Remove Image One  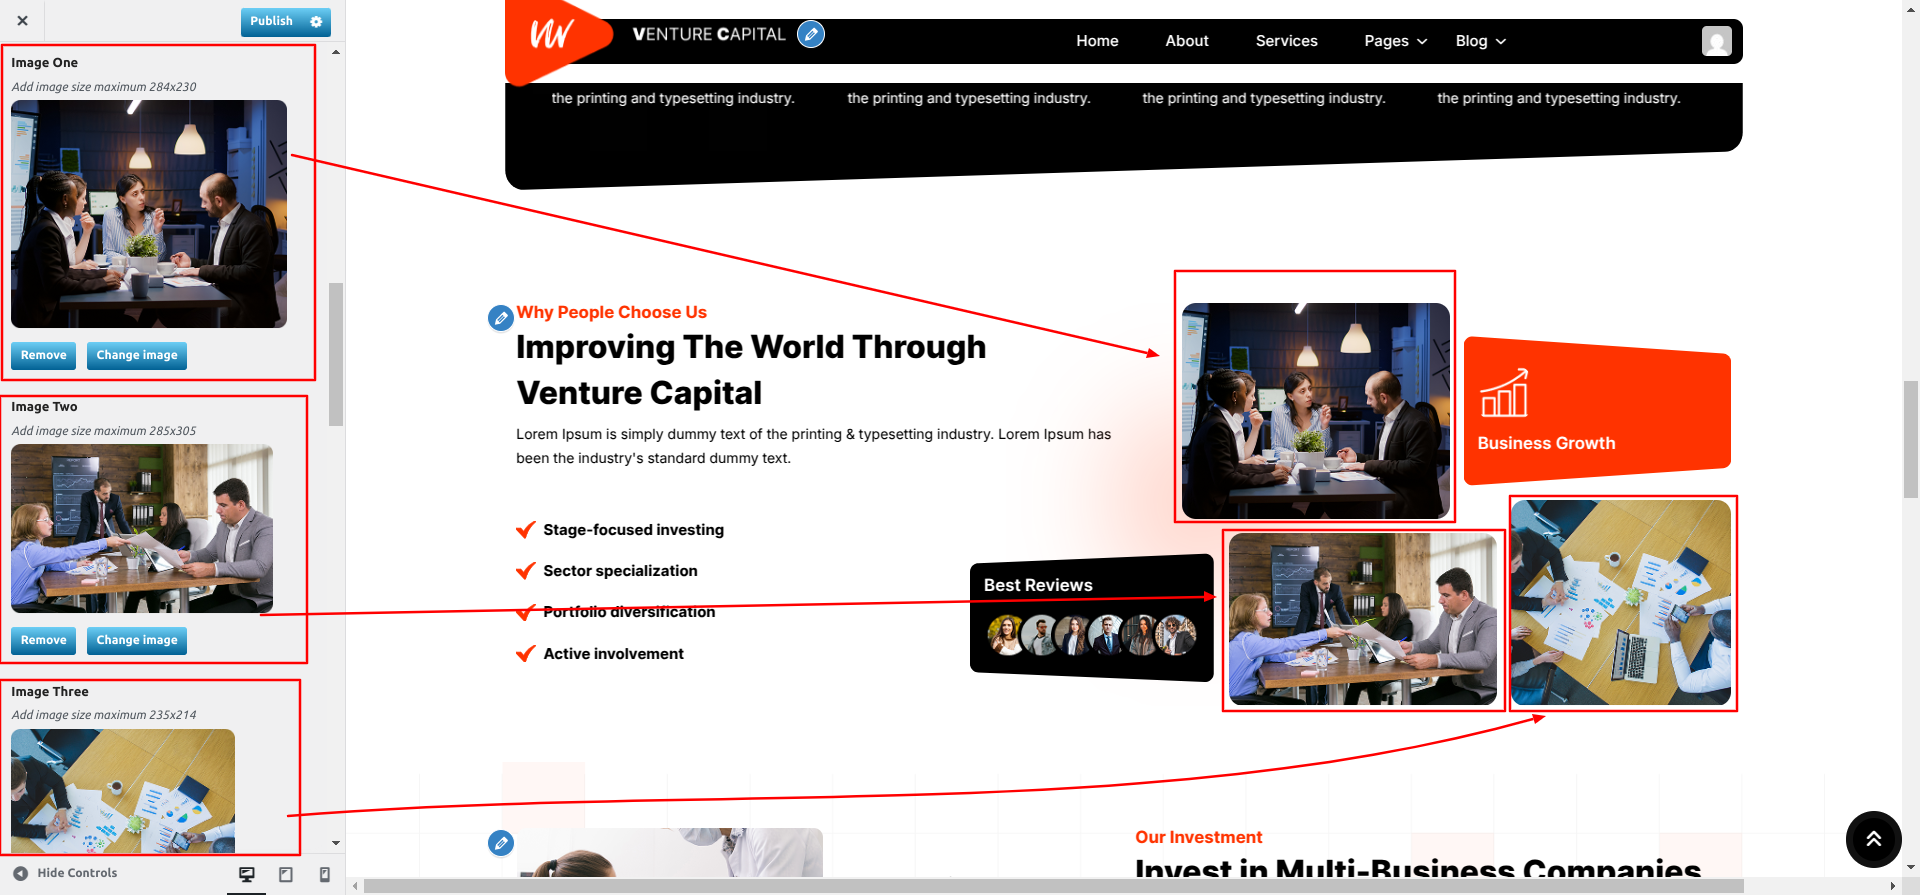(x=44, y=355)
